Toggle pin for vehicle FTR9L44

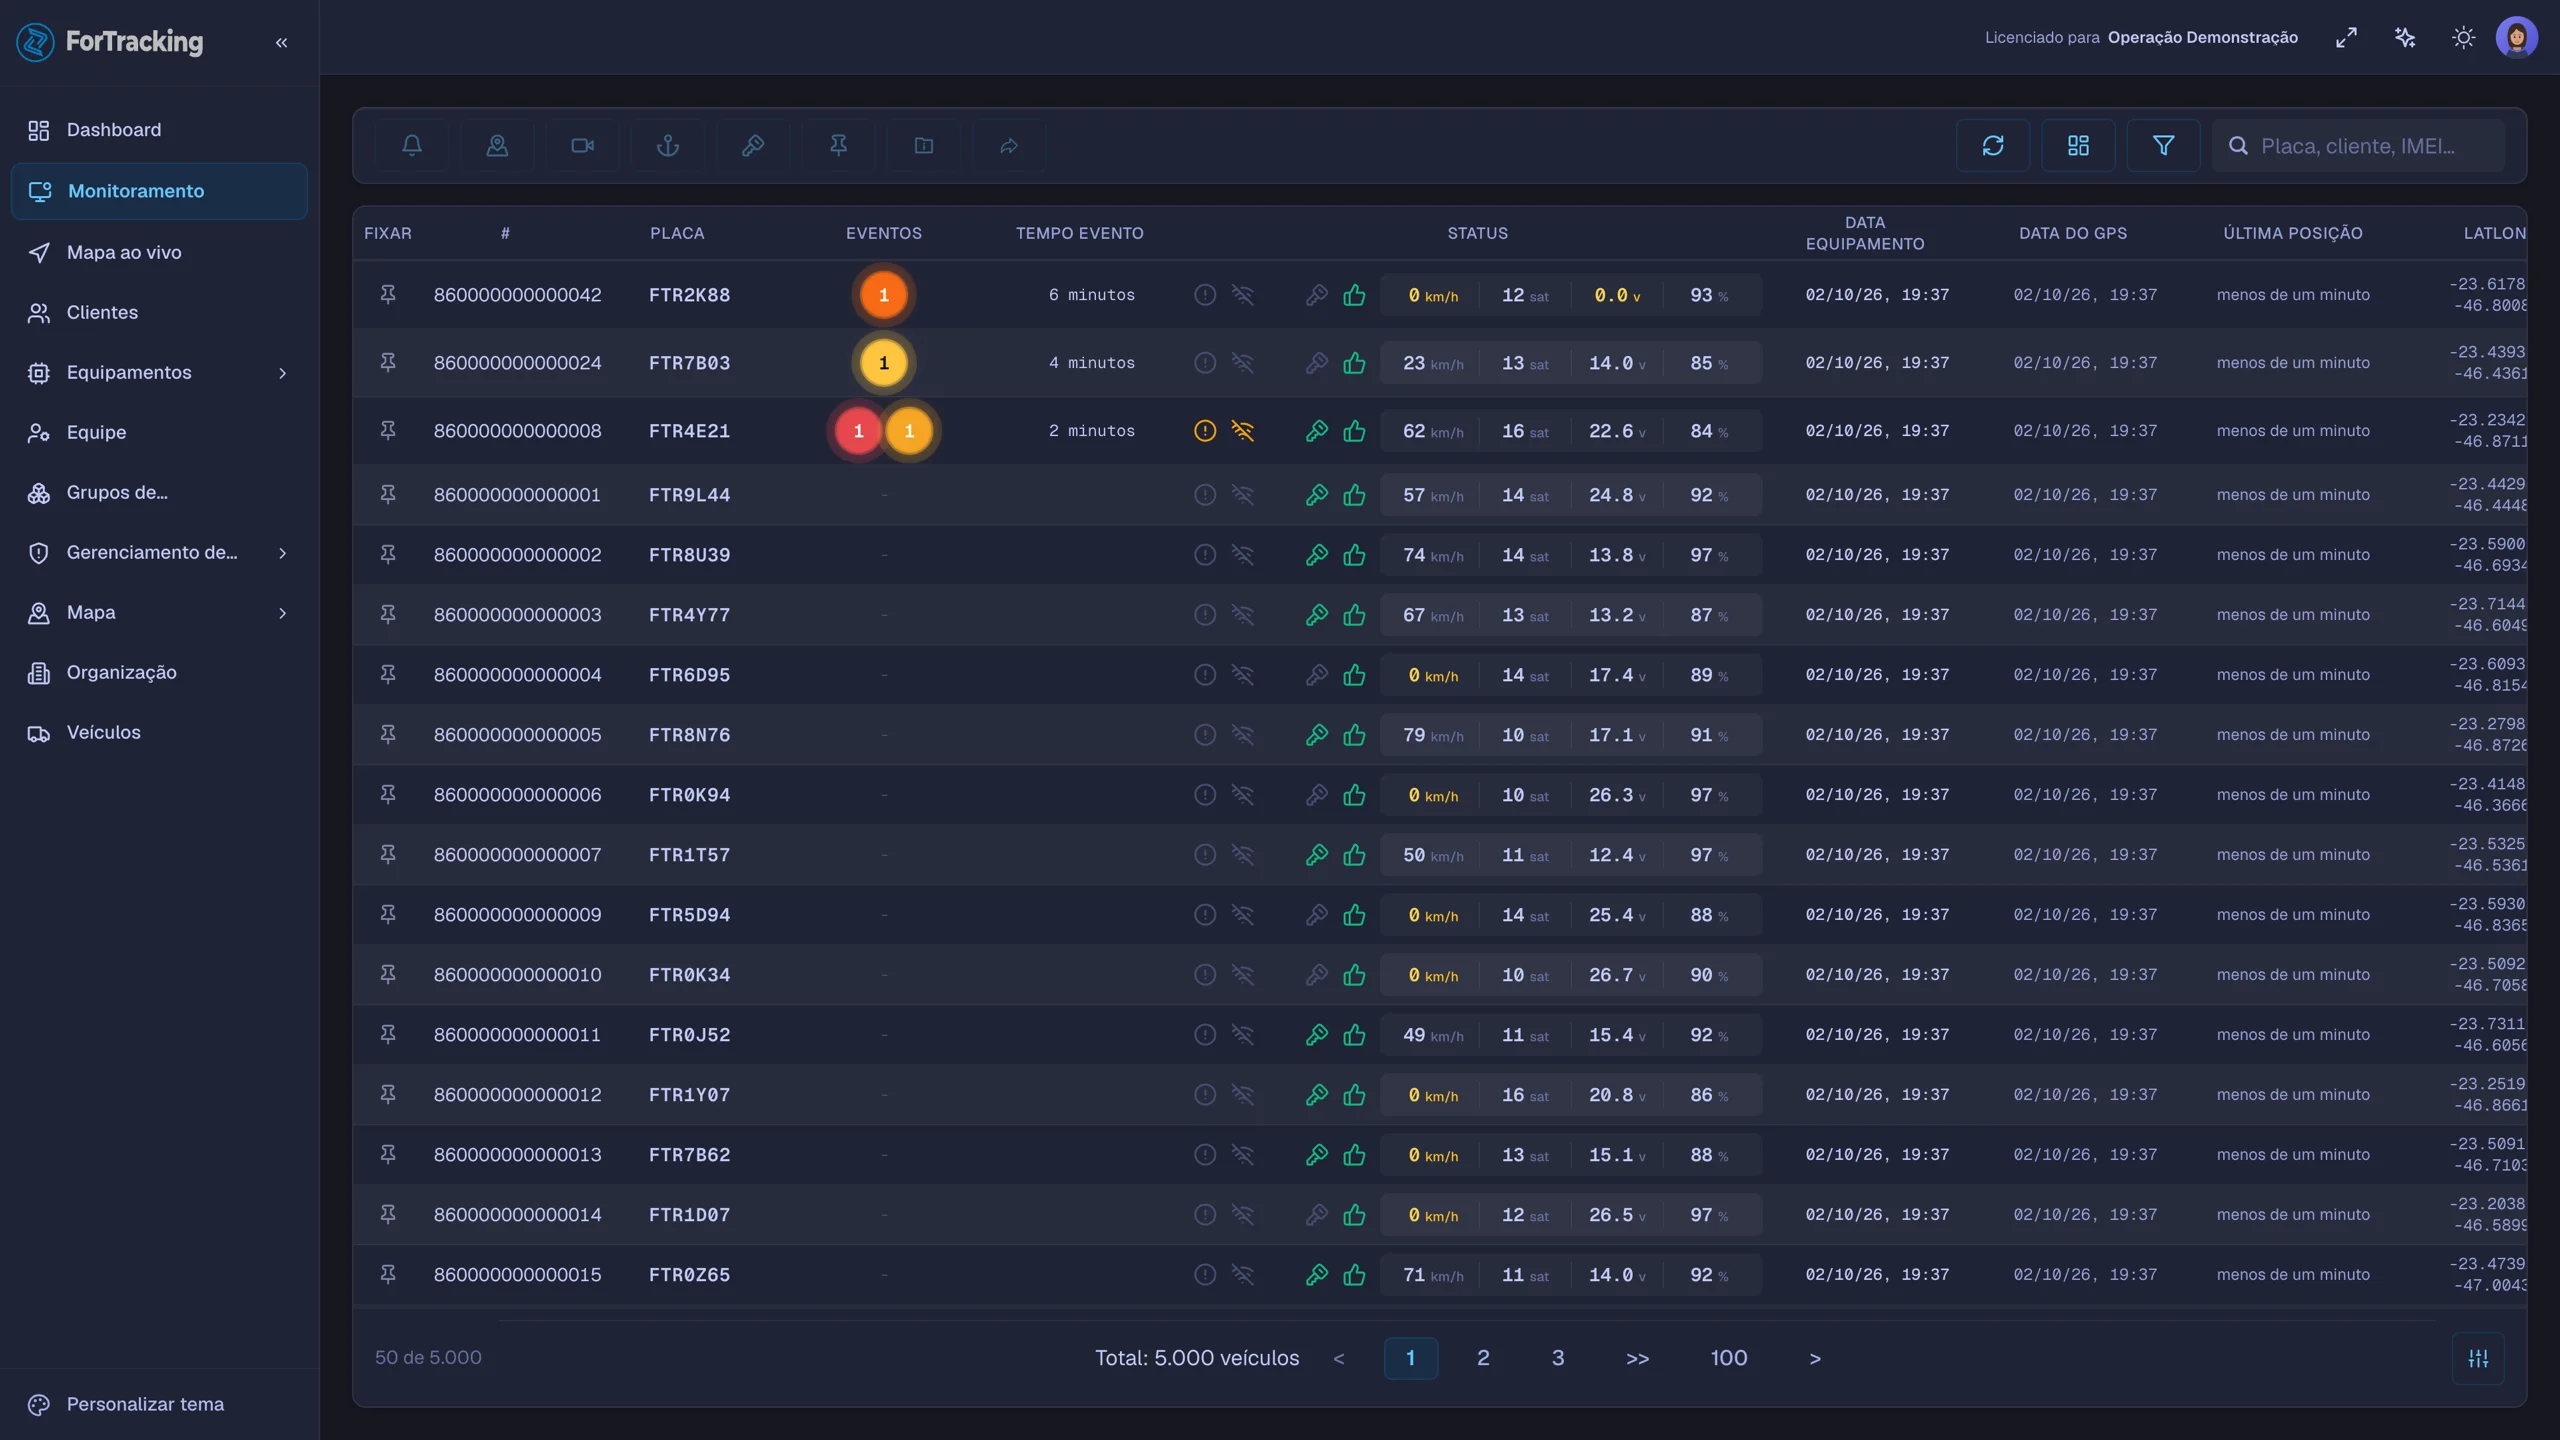click(x=388, y=494)
